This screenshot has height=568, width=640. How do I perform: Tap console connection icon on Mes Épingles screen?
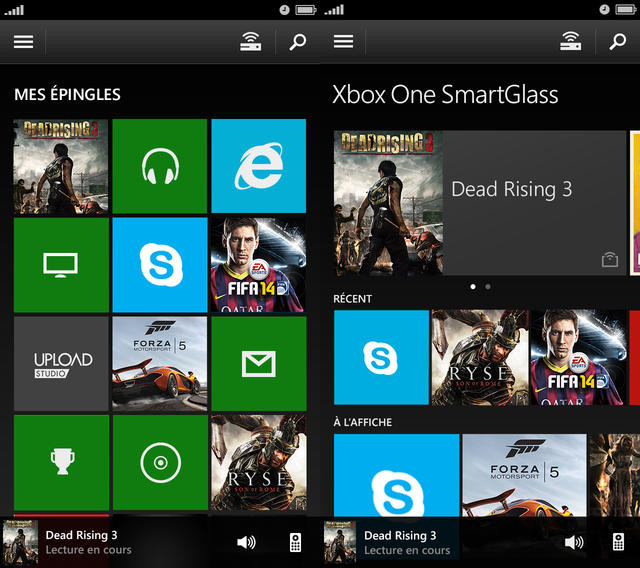[251, 42]
